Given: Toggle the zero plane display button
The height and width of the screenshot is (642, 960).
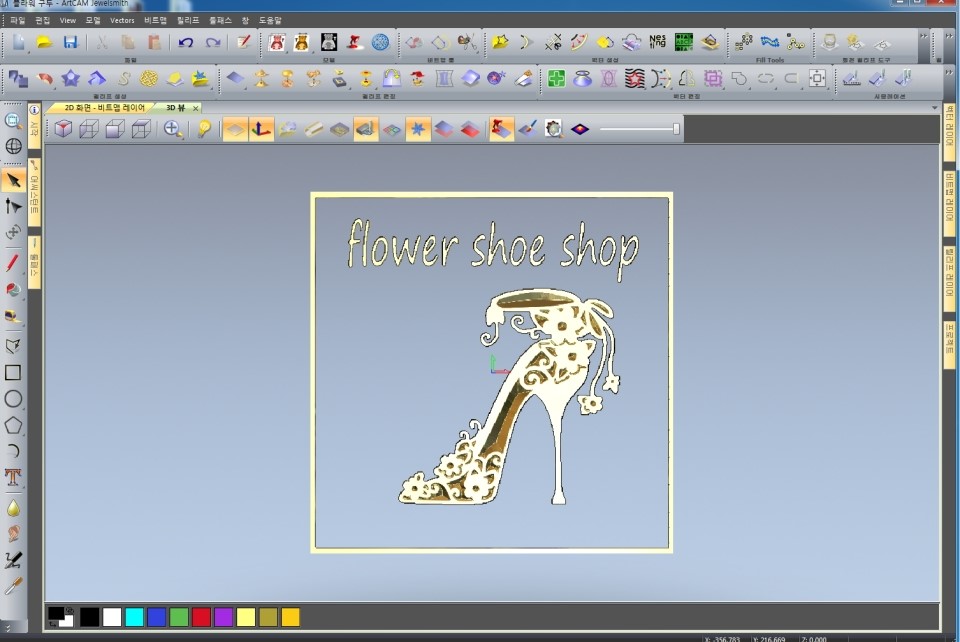Looking at the screenshot, I should [x=235, y=129].
